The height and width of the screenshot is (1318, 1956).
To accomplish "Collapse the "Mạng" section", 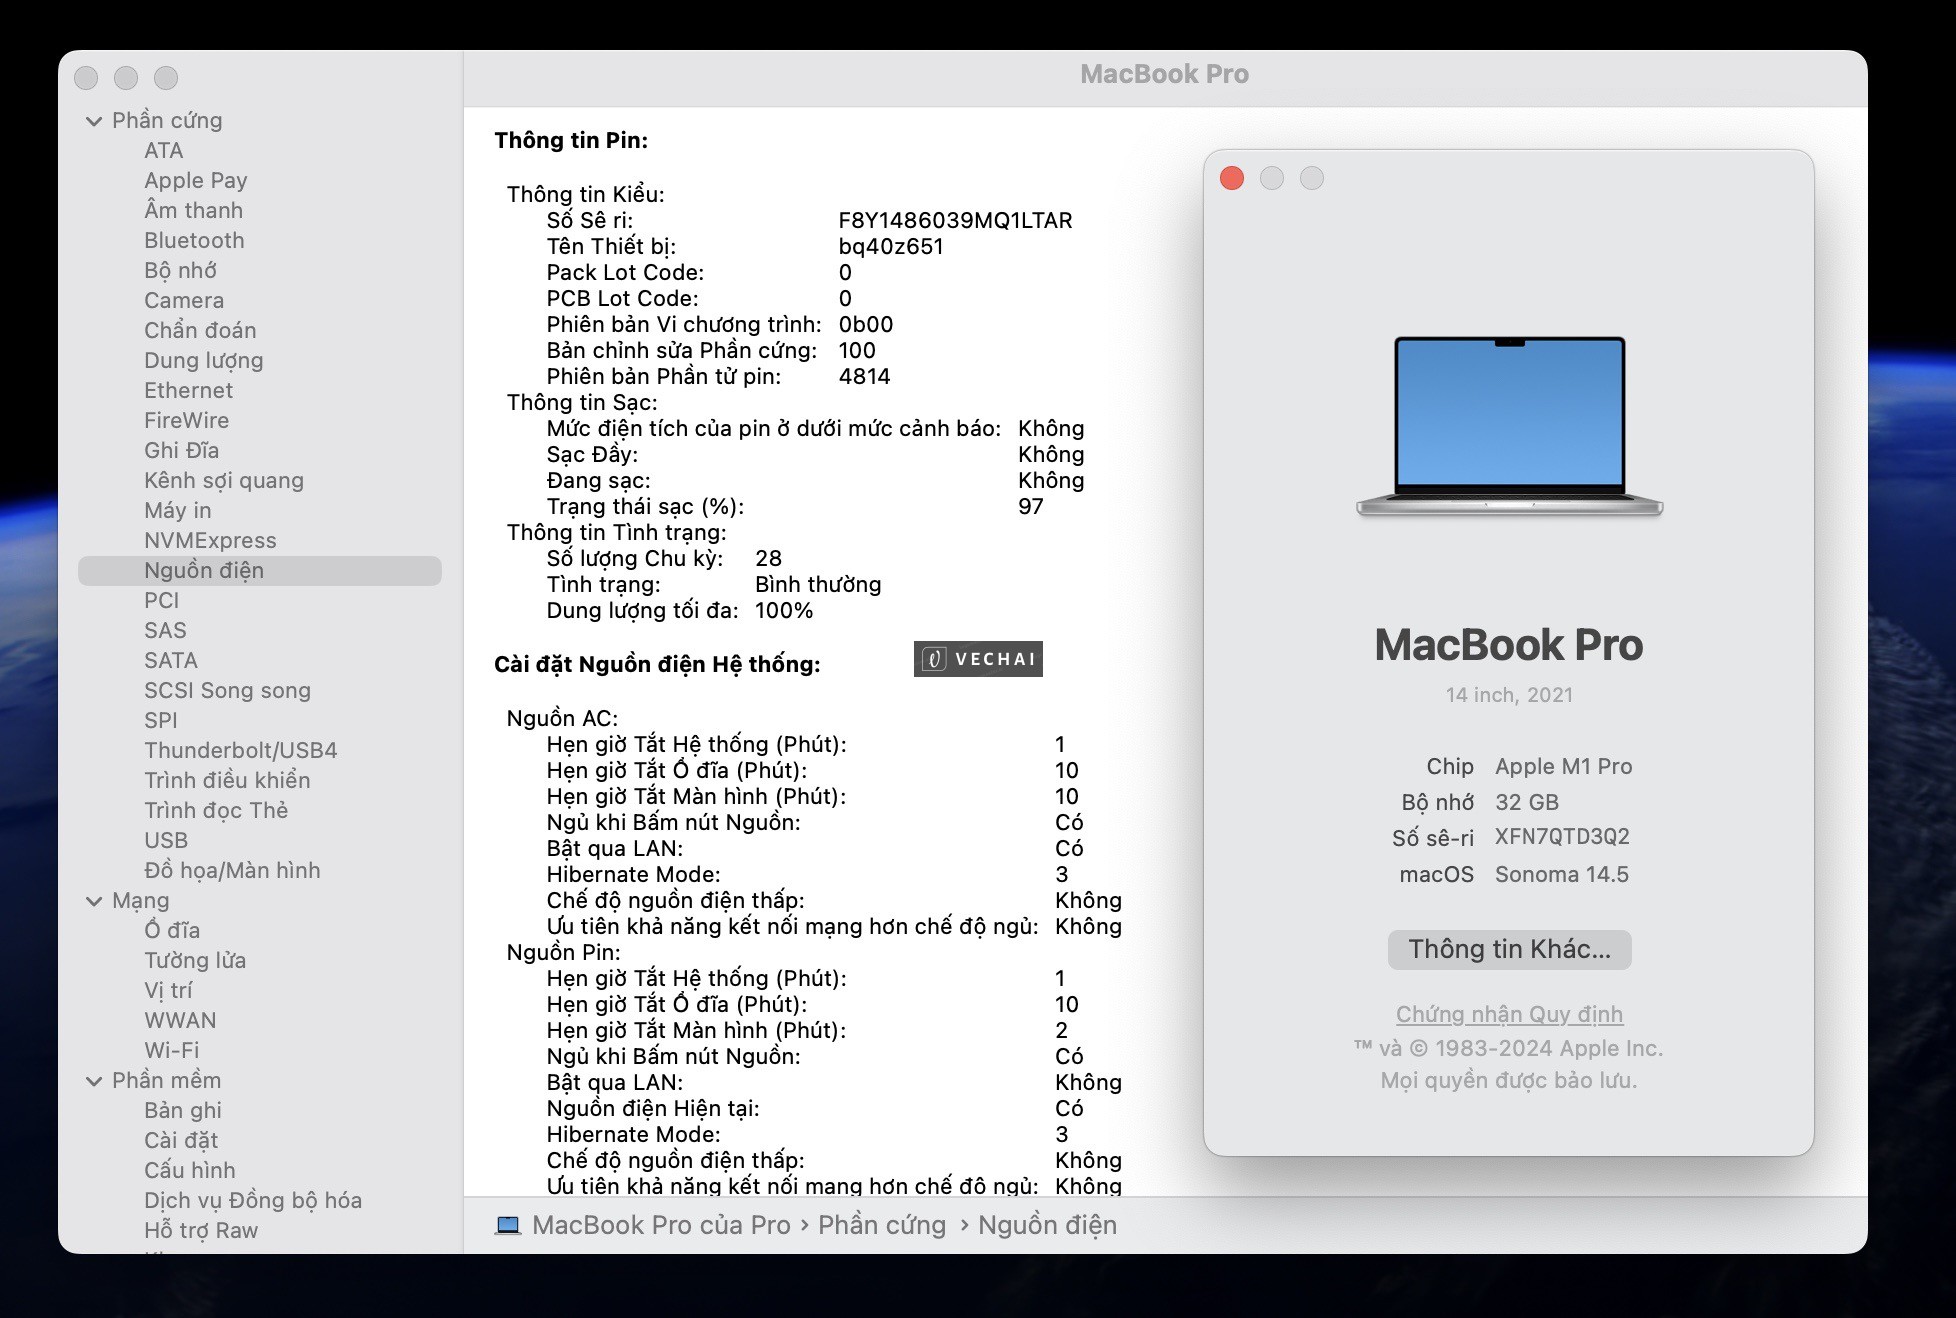I will click(x=93, y=900).
